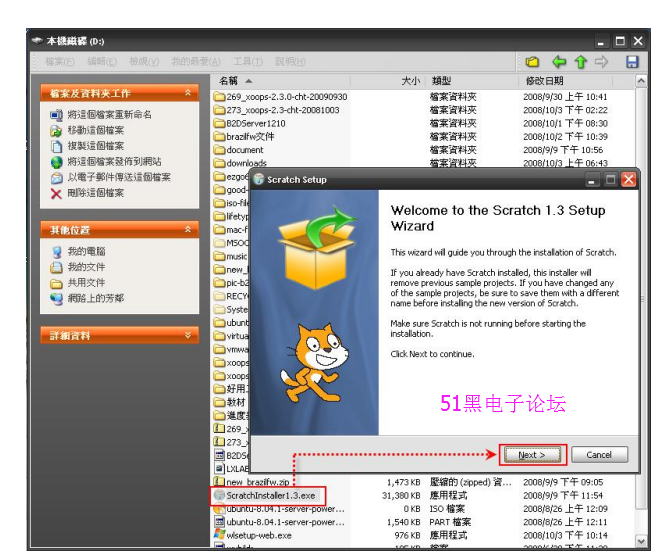Open the View menu in Explorer
Image resolution: width=661 pixels, height=559 pixels.
(x=144, y=62)
